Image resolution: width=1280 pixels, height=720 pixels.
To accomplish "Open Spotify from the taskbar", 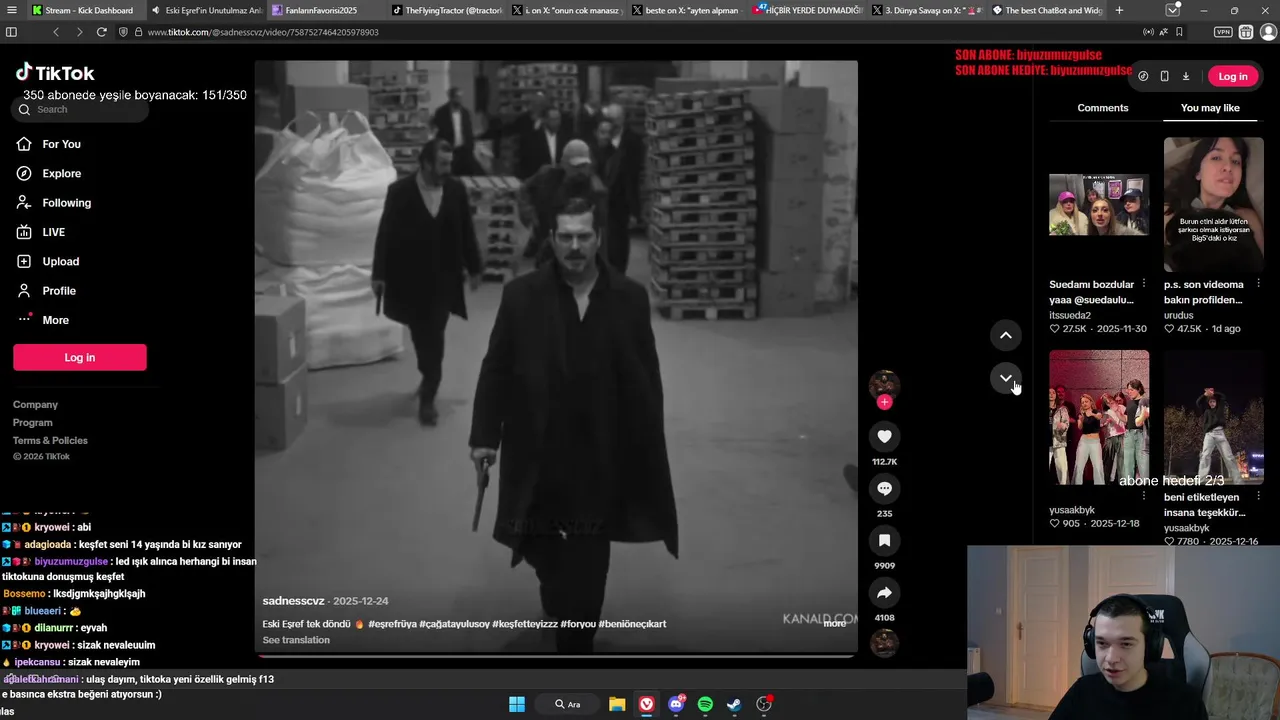I will [x=705, y=704].
